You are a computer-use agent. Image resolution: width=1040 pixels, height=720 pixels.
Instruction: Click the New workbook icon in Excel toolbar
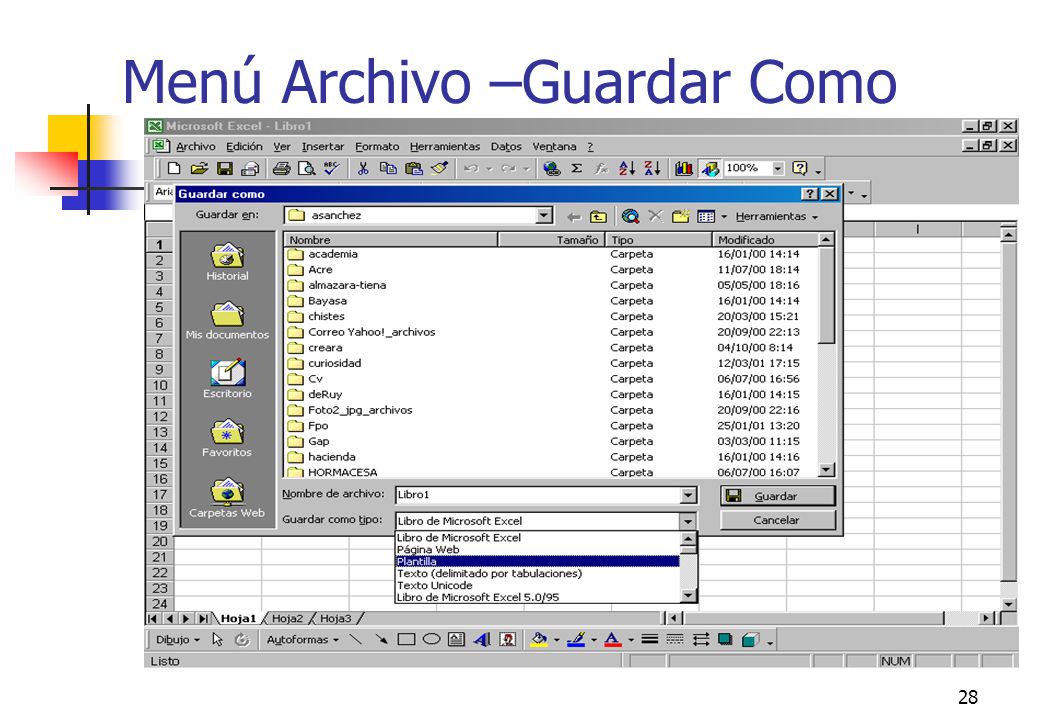tap(174, 168)
